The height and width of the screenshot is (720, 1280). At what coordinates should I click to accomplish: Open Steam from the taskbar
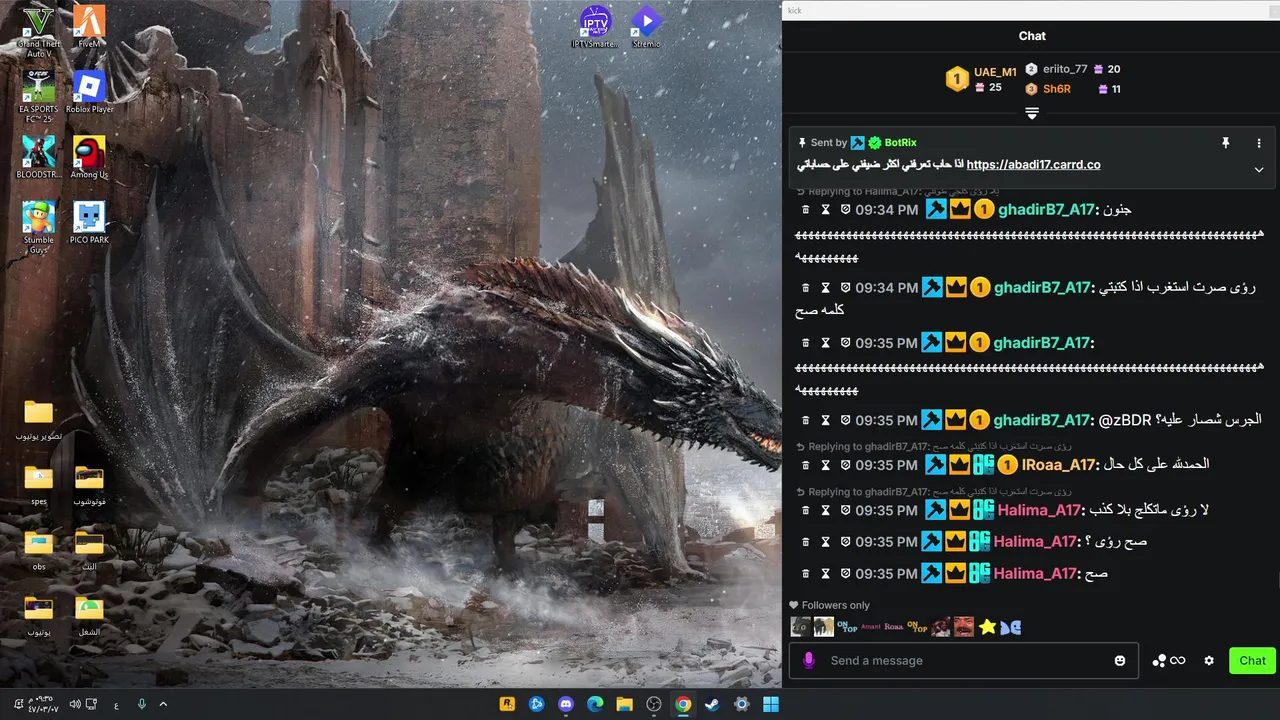(x=713, y=704)
